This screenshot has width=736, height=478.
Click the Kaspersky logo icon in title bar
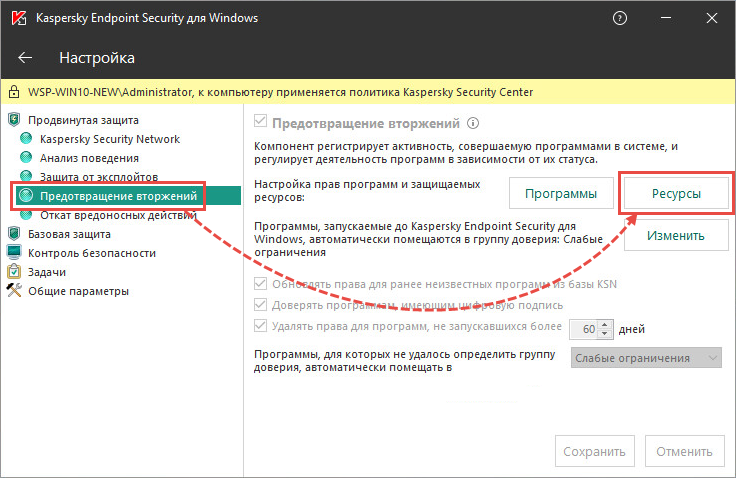click(18, 18)
